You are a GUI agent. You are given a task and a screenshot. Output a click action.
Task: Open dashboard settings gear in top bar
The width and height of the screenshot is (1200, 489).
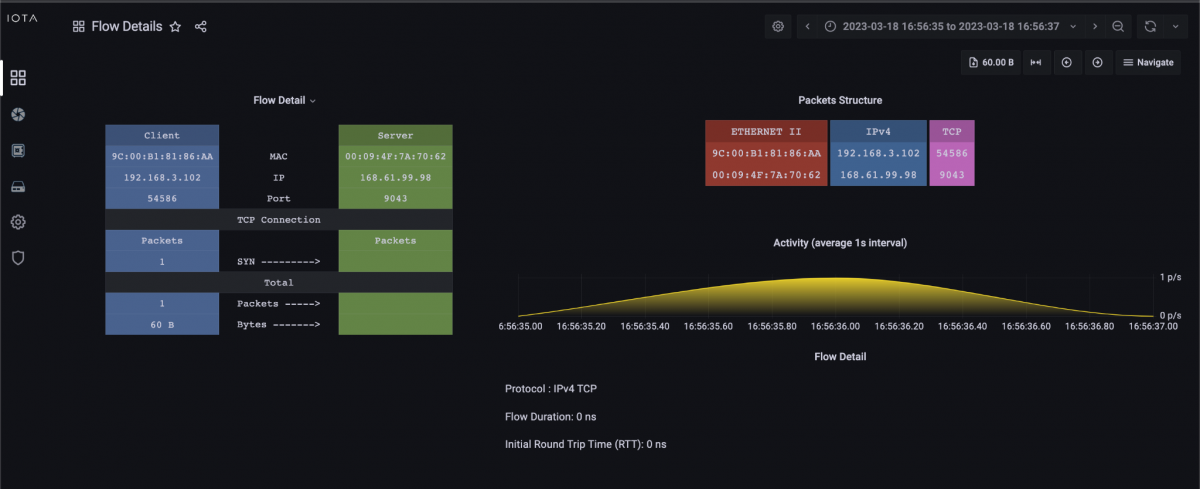tap(778, 27)
